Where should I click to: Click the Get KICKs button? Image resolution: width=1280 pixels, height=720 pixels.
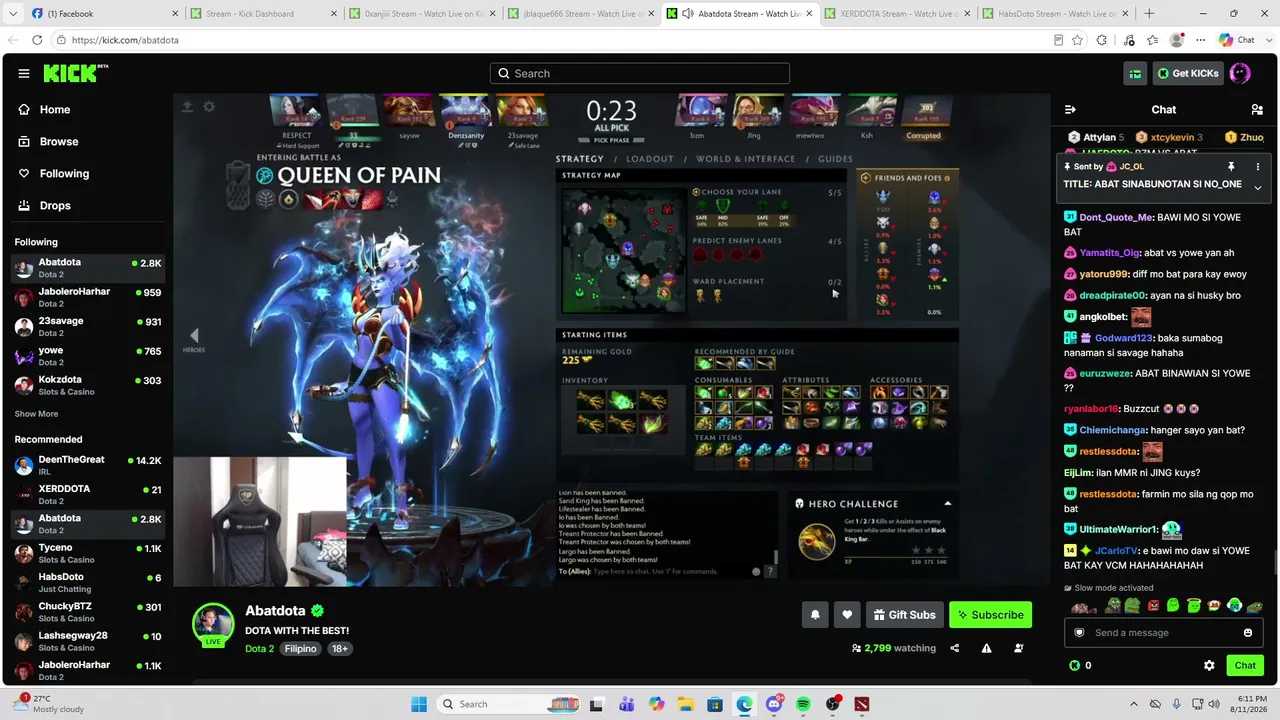point(1187,73)
